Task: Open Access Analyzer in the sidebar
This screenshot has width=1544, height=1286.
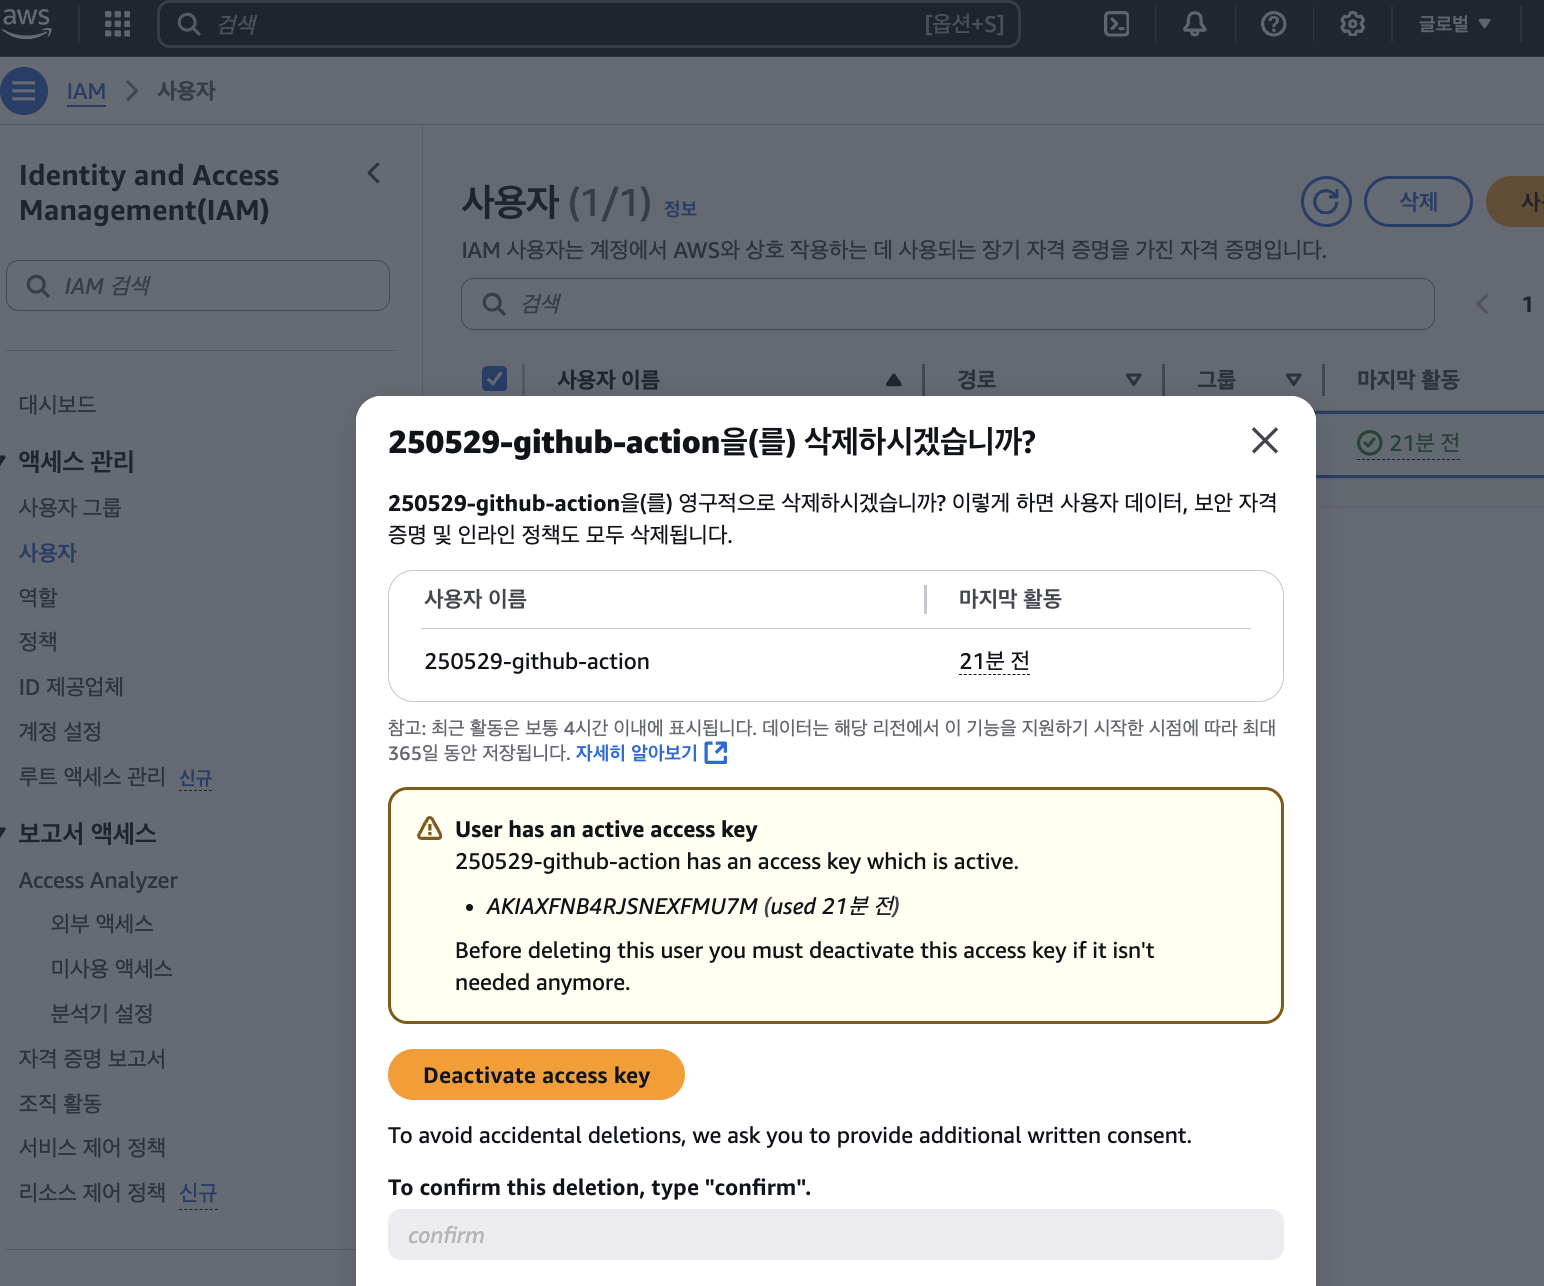Action: (98, 880)
